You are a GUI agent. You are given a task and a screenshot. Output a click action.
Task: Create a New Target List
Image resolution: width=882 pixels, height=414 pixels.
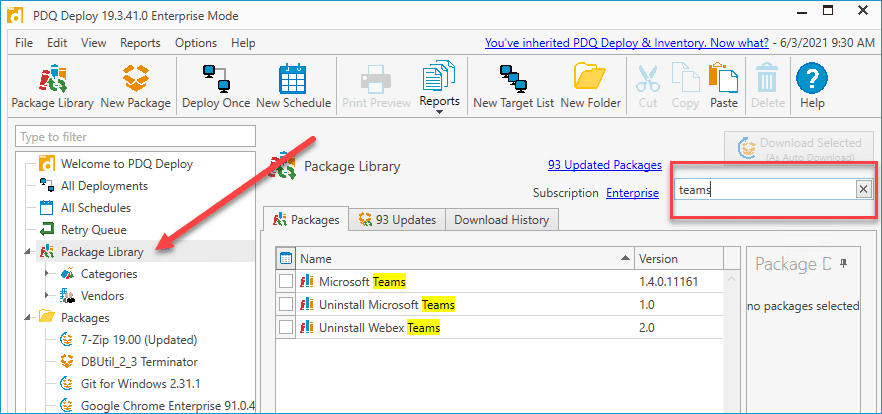(514, 86)
